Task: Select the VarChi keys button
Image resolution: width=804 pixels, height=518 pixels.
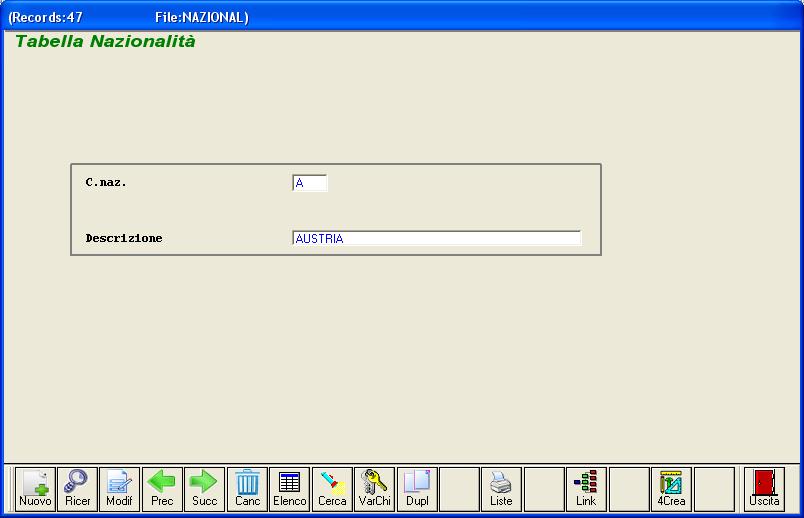Action: pos(375,489)
